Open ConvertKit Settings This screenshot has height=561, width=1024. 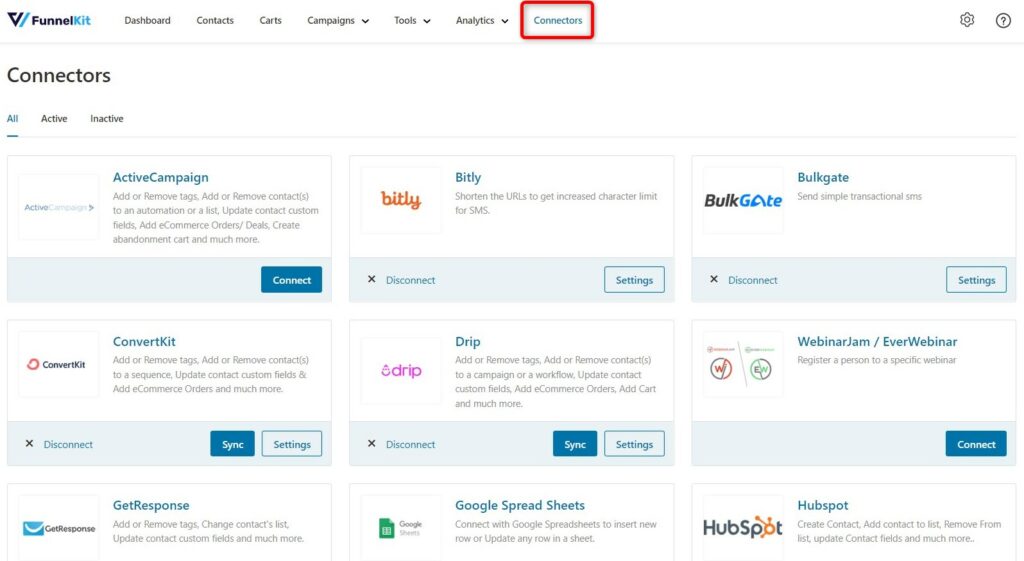tap(292, 444)
